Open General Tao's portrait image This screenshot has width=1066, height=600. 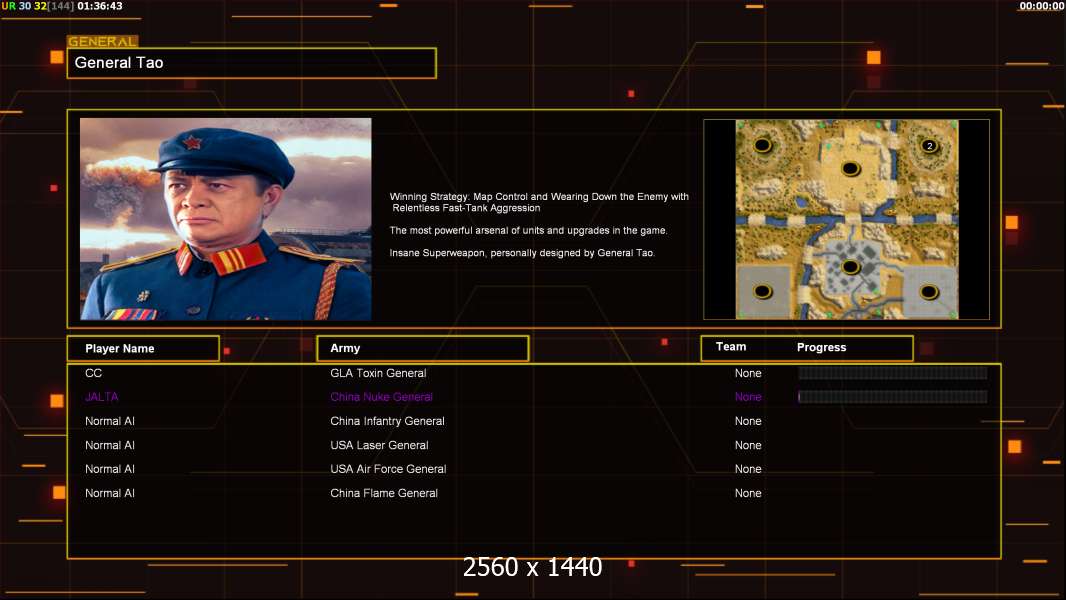pyautogui.click(x=226, y=219)
